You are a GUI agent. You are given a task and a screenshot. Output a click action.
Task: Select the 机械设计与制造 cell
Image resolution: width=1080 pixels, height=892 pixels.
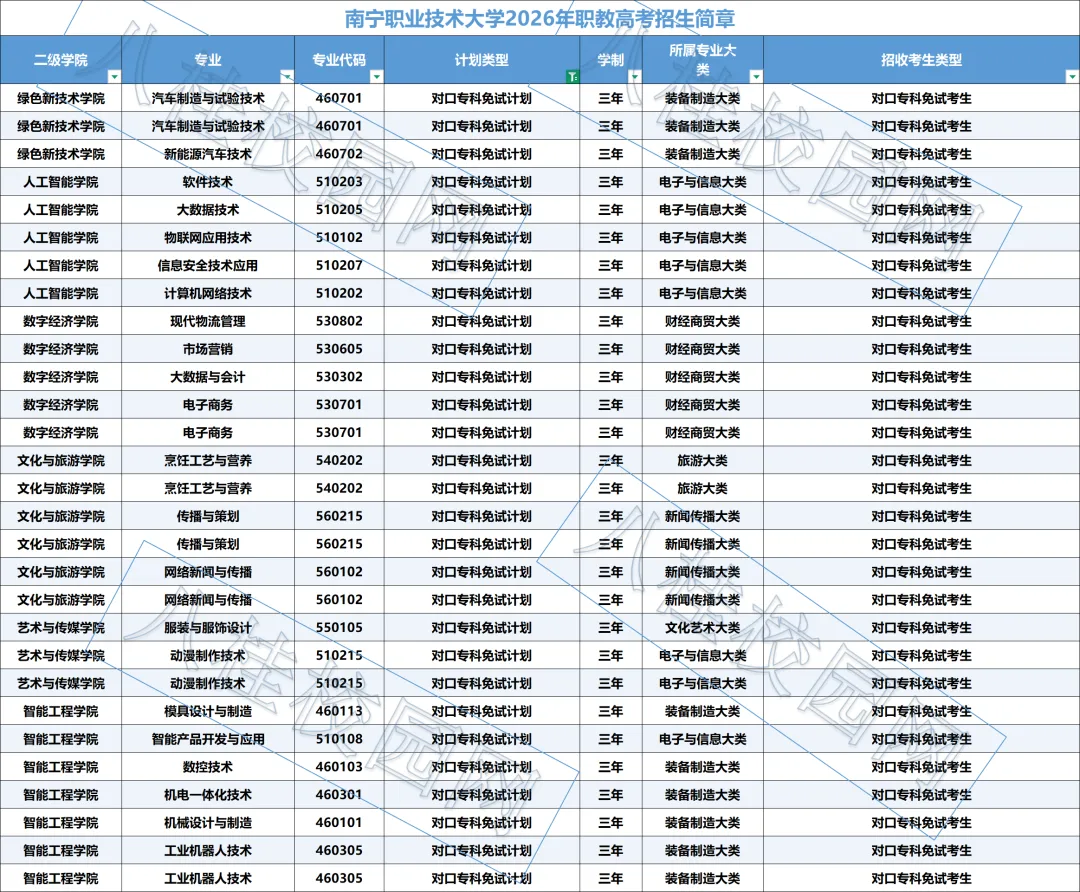(208, 823)
